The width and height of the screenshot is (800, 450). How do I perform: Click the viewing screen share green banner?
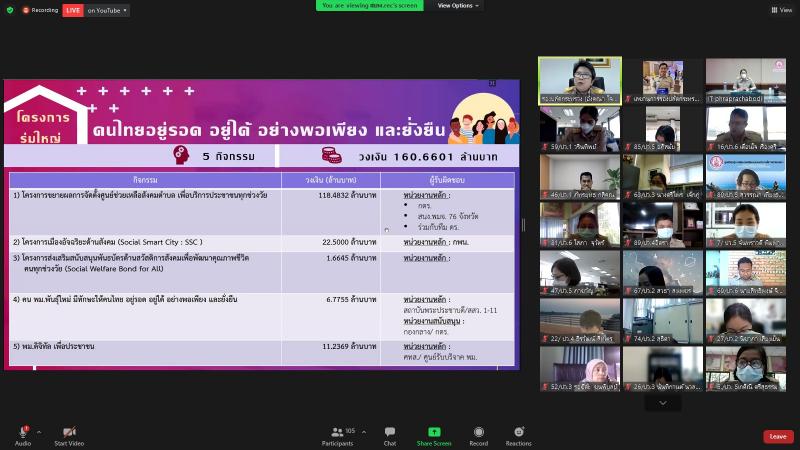point(369,5)
